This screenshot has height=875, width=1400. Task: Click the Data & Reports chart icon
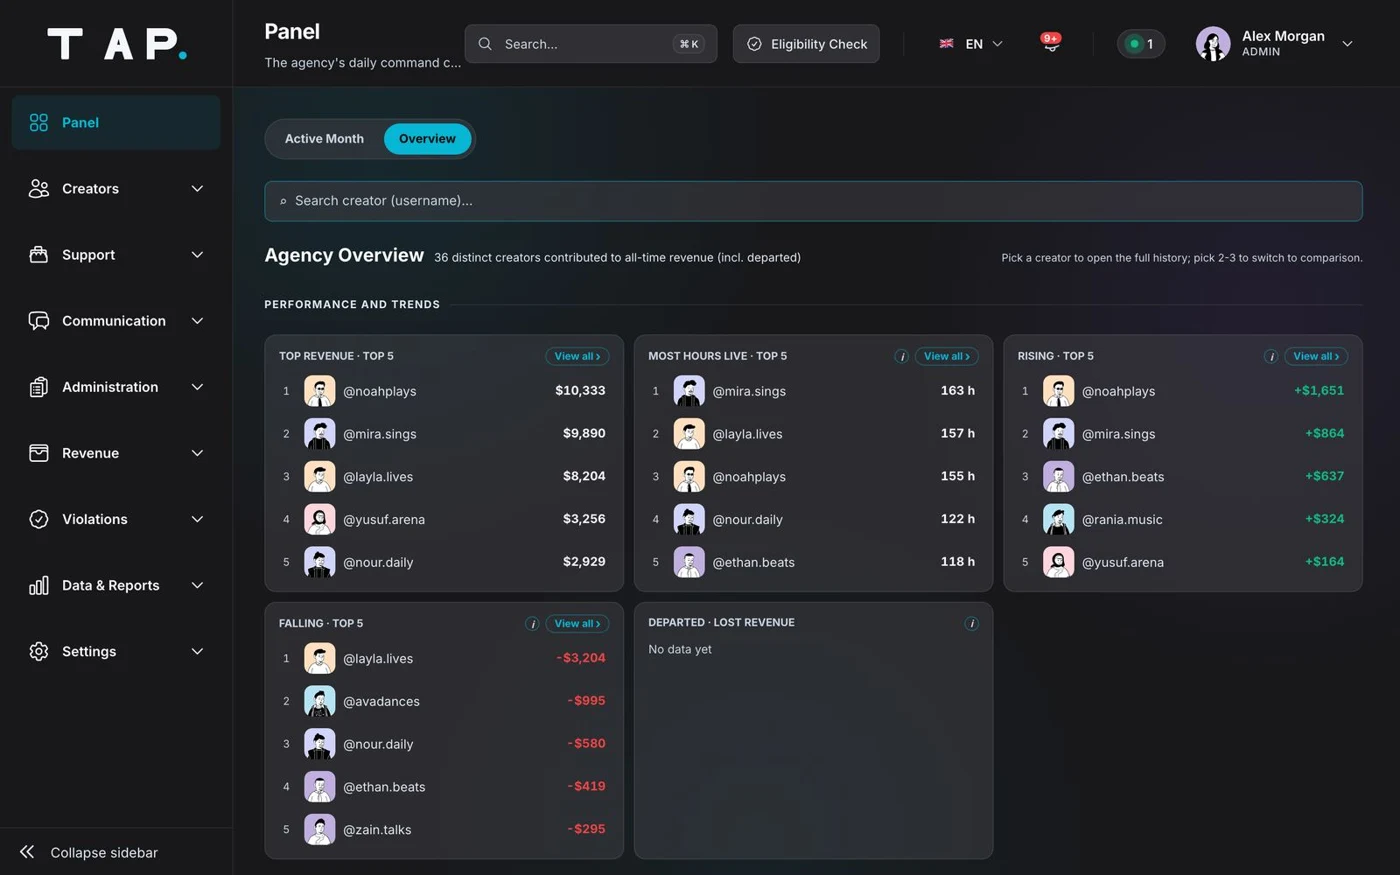tap(39, 585)
